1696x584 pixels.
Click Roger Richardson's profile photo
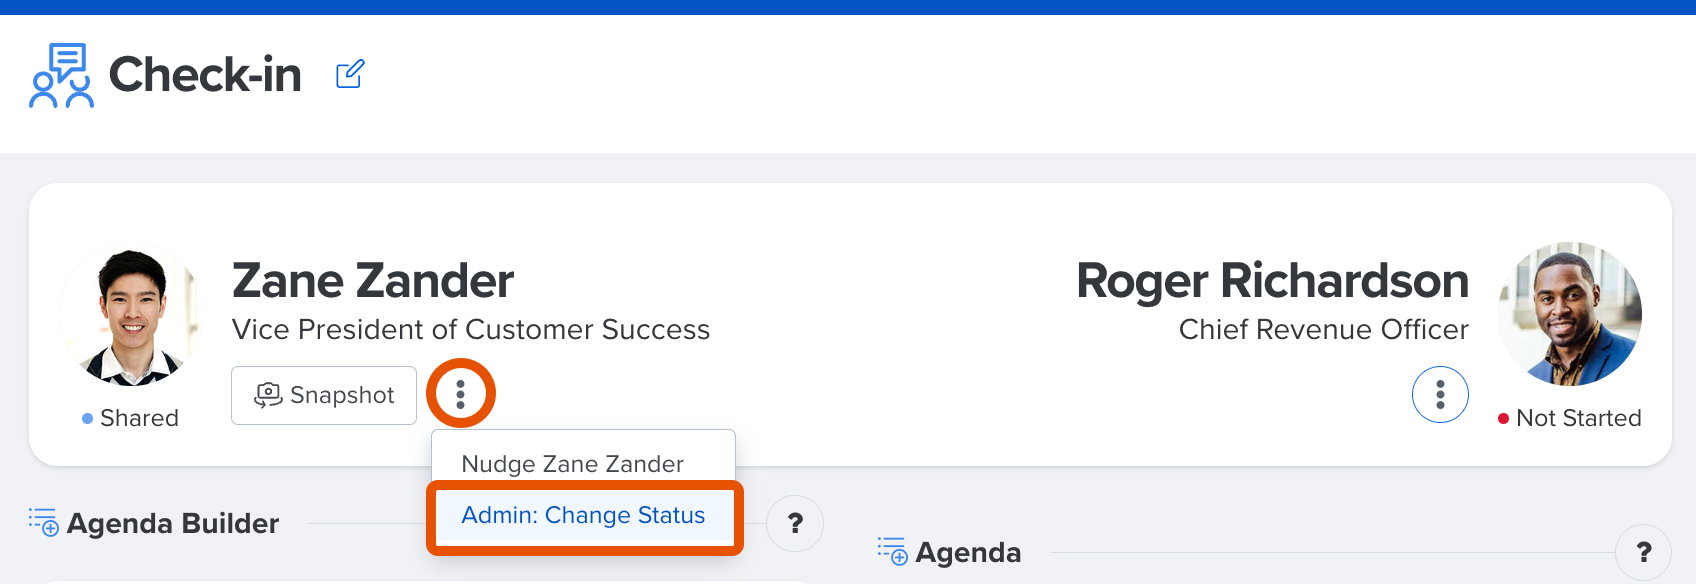1570,314
